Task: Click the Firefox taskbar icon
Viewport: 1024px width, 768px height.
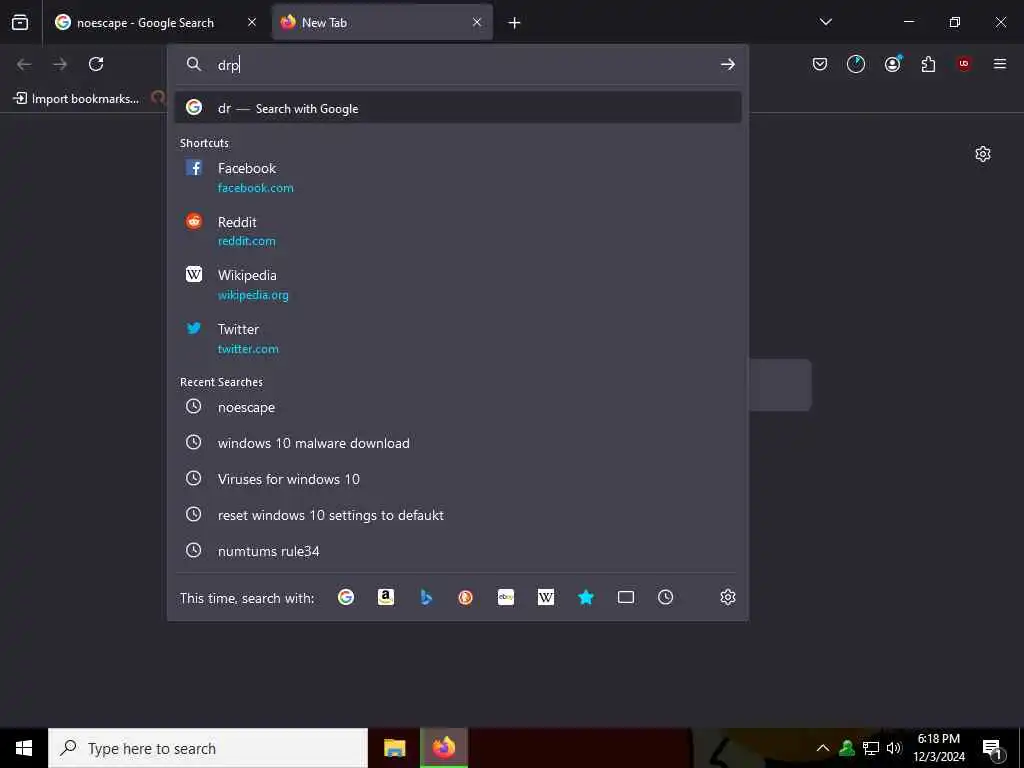Action: pos(444,748)
